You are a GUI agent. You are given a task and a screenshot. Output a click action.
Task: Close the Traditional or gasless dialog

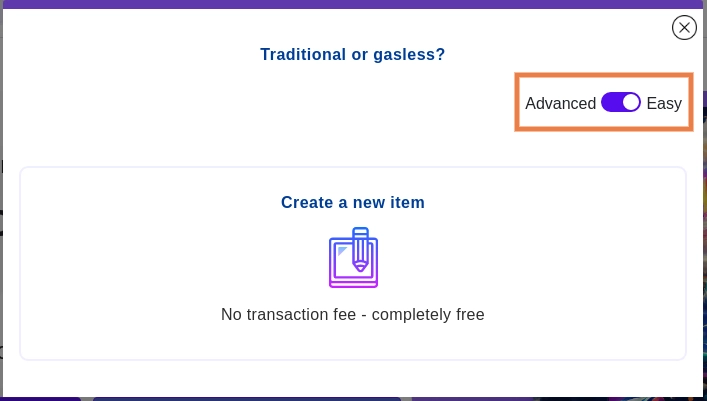[x=684, y=28]
